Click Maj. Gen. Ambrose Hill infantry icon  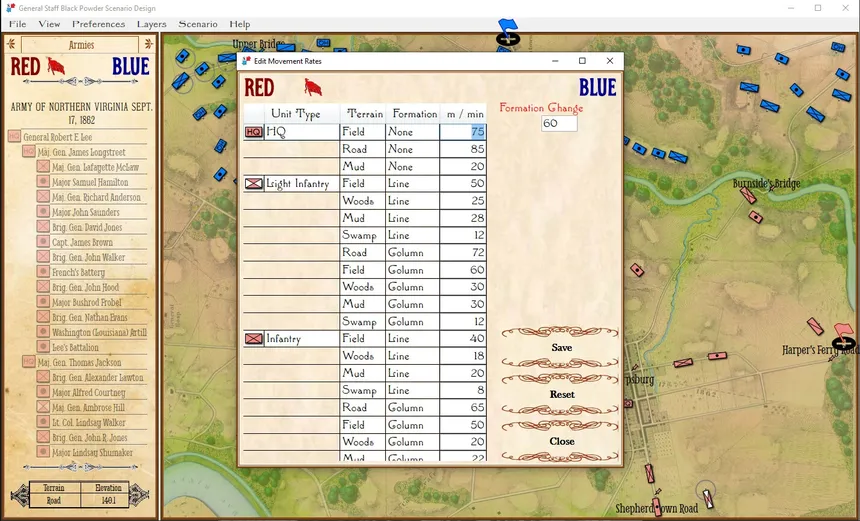pos(43,407)
